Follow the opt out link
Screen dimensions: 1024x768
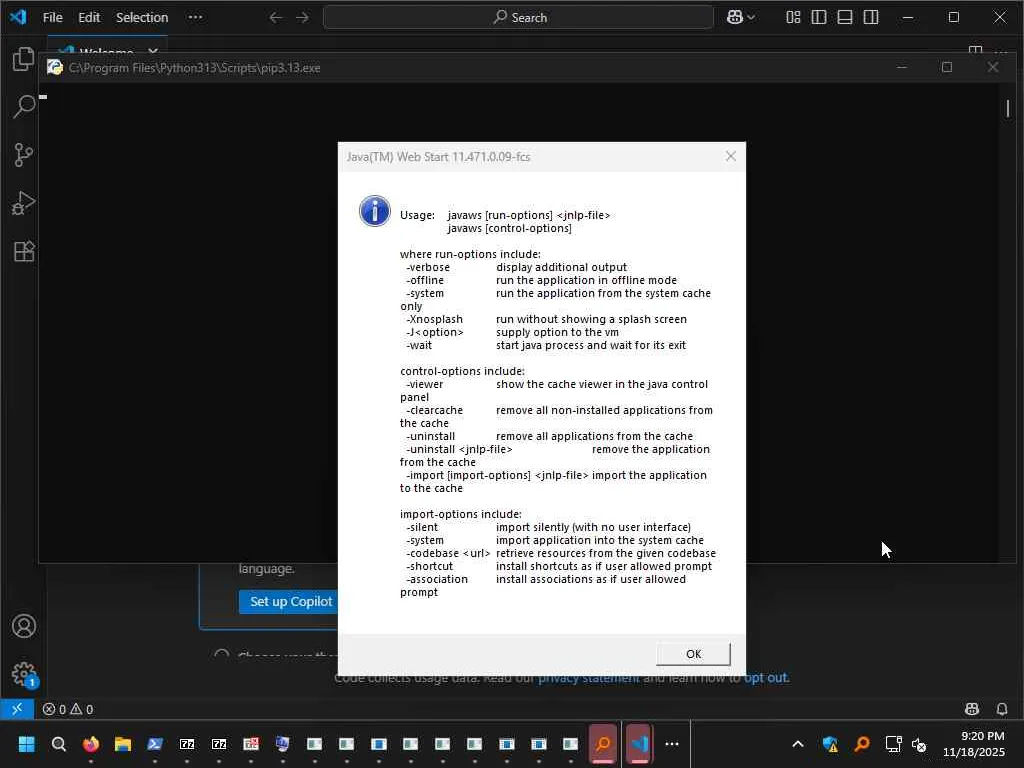tap(767, 678)
